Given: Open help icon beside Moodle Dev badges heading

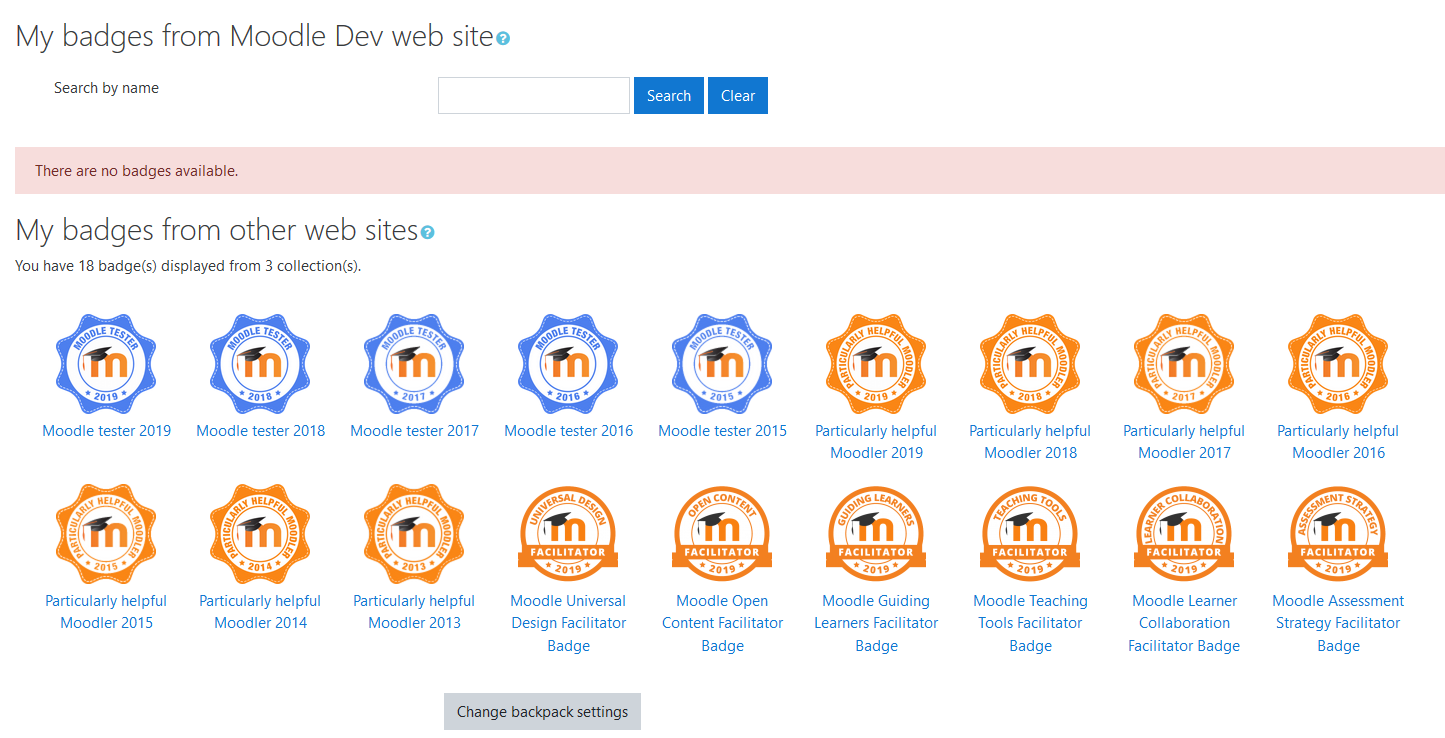Looking at the screenshot, I should (503, 39).
